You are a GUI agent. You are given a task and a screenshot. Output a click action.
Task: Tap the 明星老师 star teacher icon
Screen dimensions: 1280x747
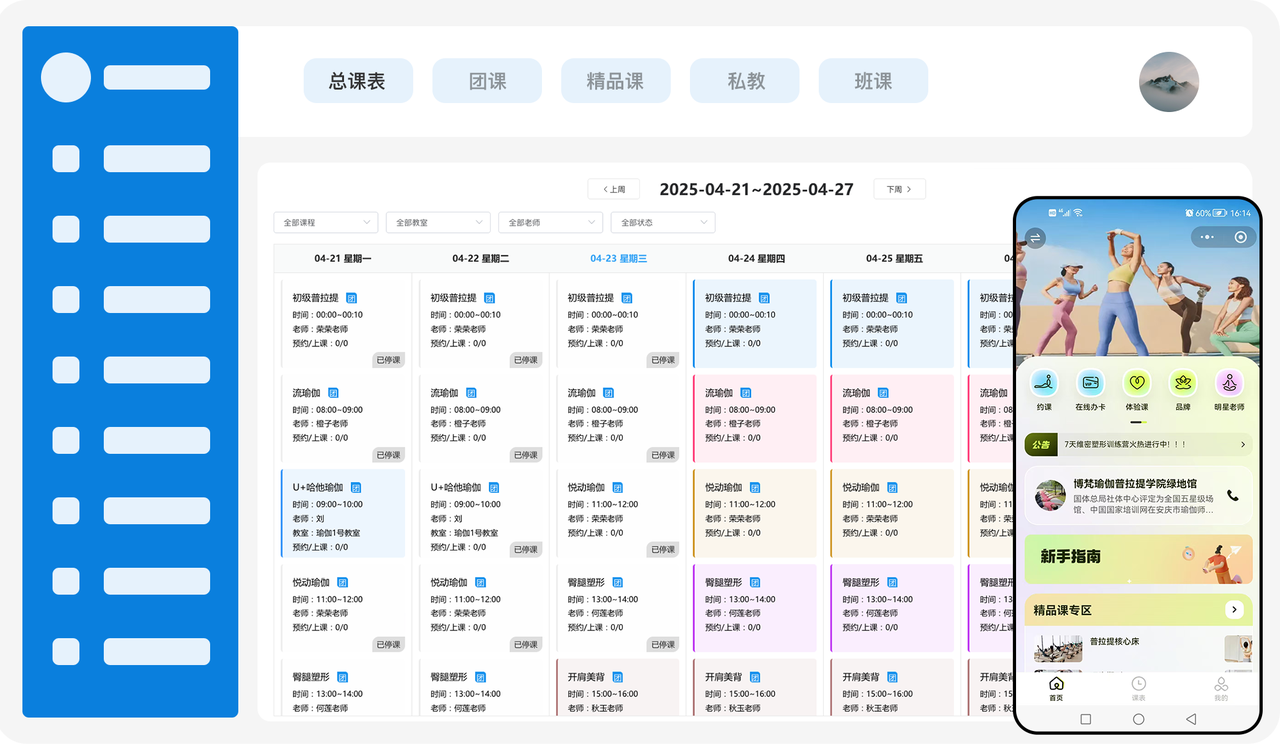pyautogui.click(x=1229, y=383)
